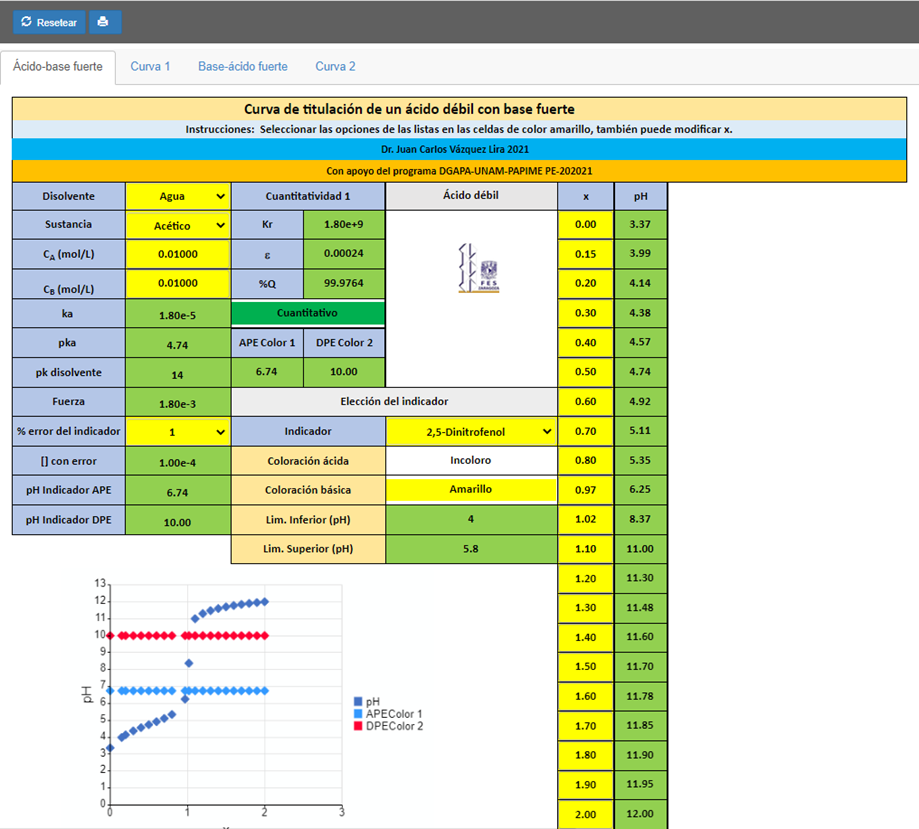Click the green Cuantitativo result cell
The width and height of the screenshot is (919, 829).
coord(308,313)
